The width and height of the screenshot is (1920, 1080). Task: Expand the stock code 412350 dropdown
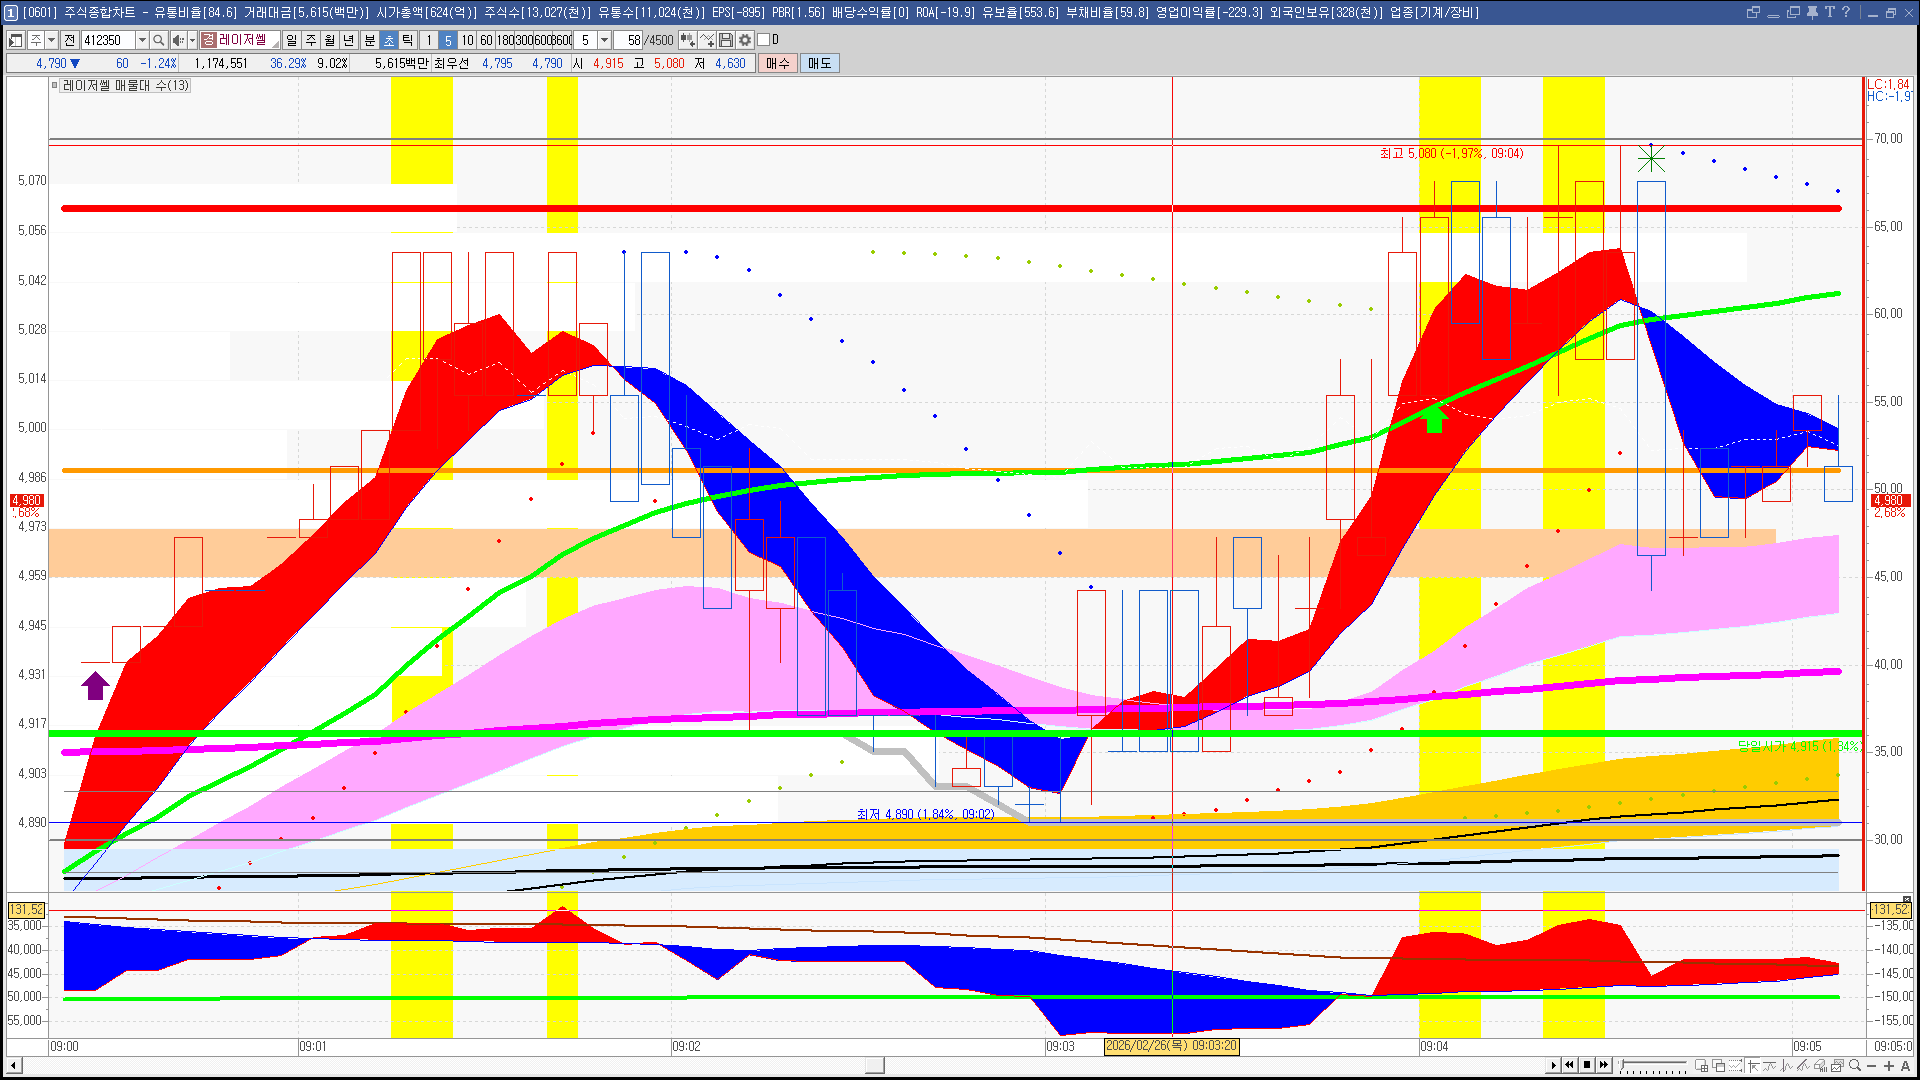[142, 40]
